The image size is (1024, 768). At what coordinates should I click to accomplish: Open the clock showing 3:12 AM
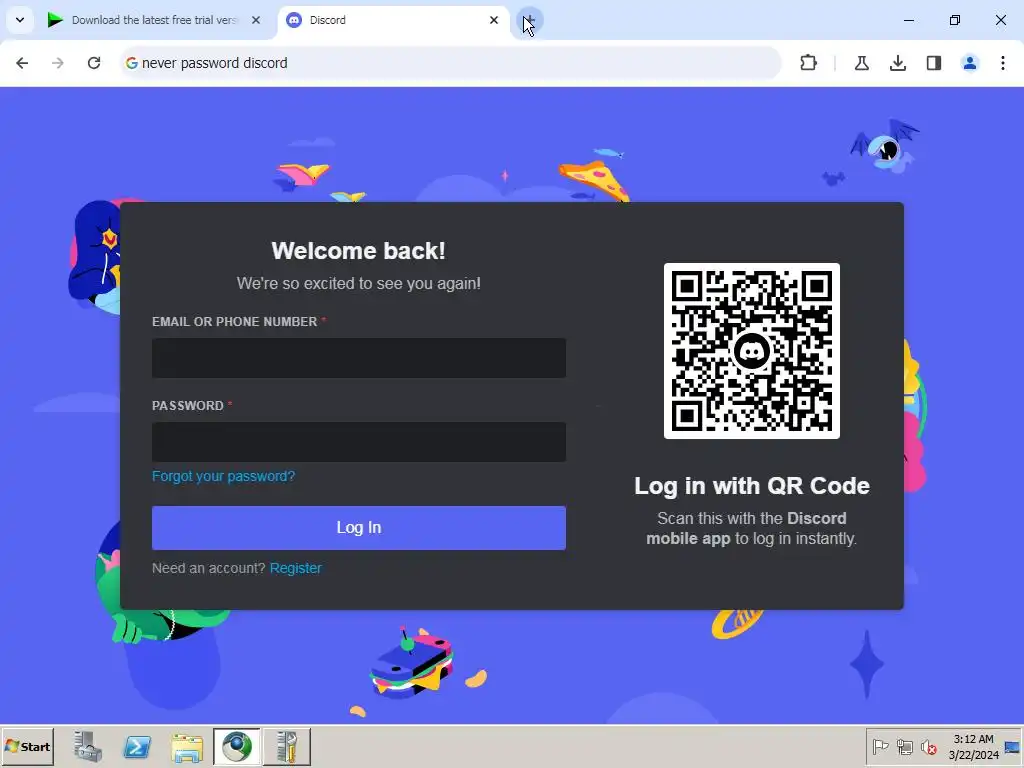(x=974, y=746)
